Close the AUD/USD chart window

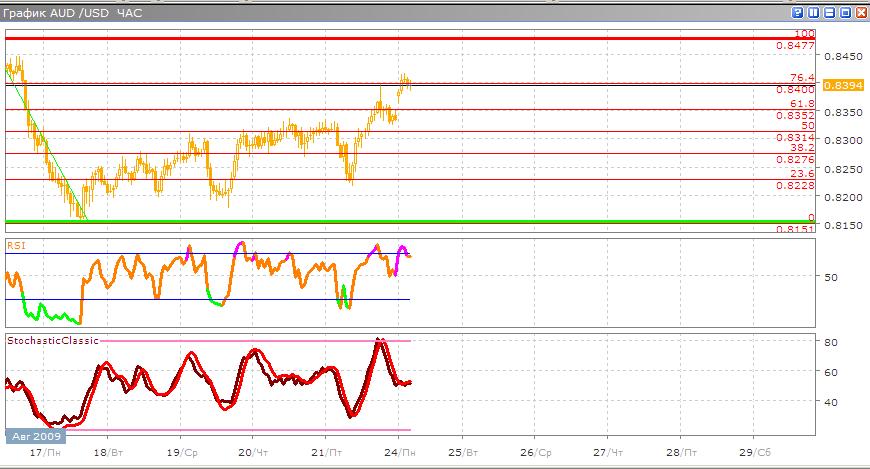click(860, 12)
